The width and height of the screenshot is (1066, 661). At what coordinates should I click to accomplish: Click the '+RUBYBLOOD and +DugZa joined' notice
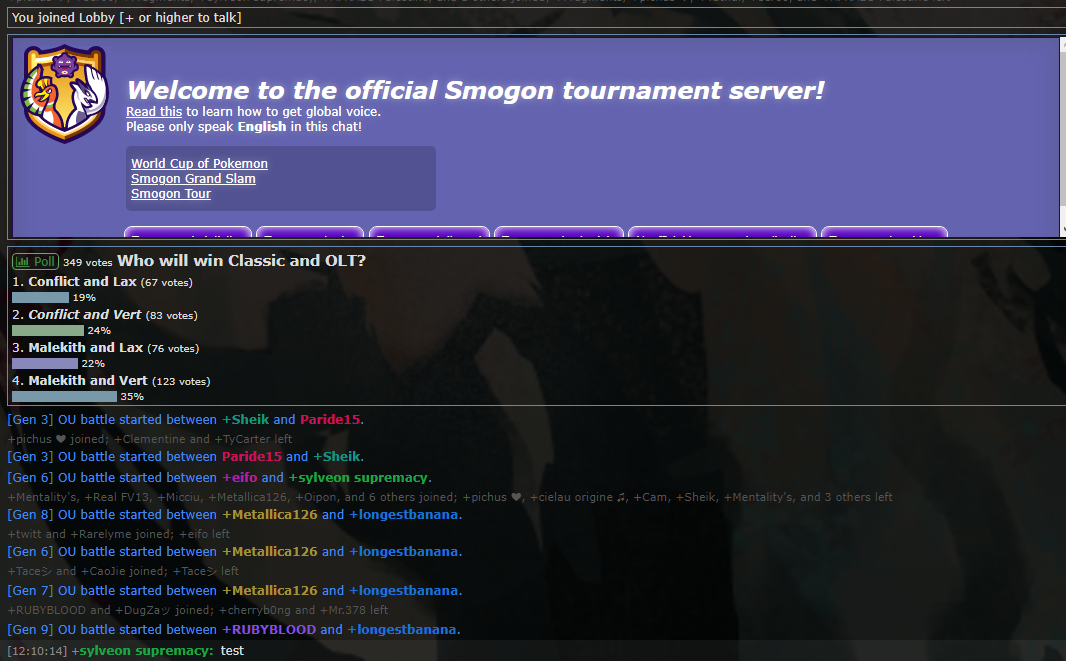tap(198, 610)
